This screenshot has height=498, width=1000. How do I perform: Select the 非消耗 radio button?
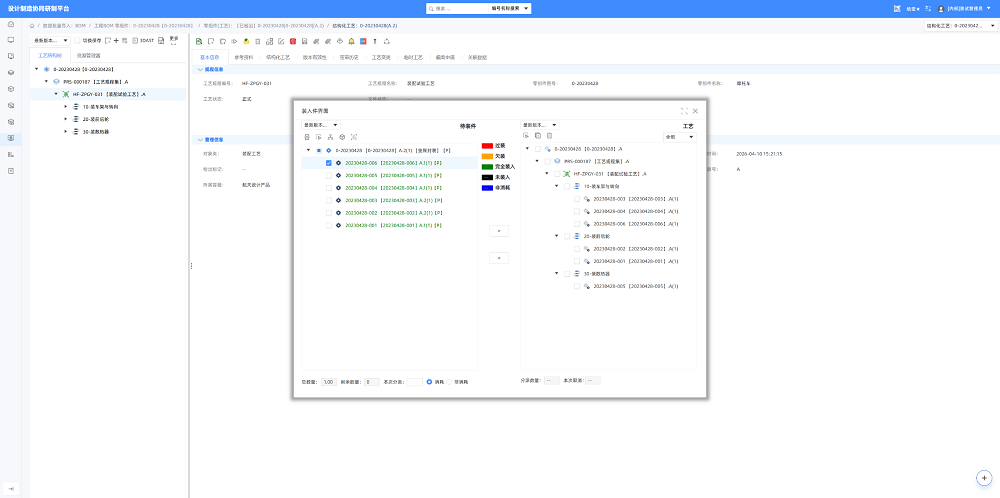[x=449, y=381]
